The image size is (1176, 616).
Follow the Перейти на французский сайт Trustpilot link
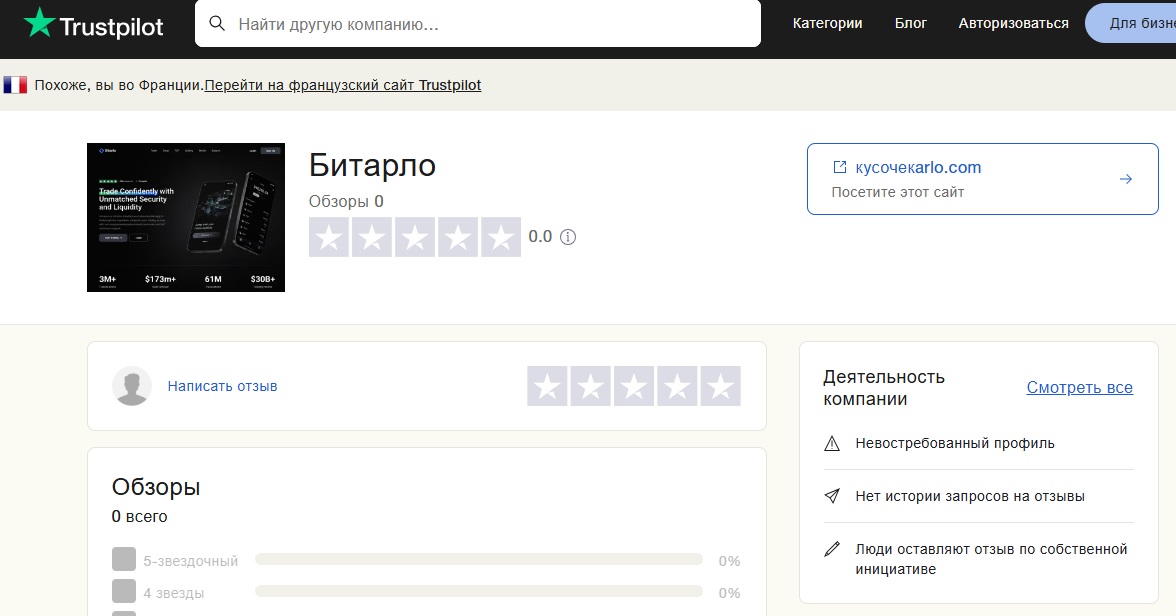(342, 85)
